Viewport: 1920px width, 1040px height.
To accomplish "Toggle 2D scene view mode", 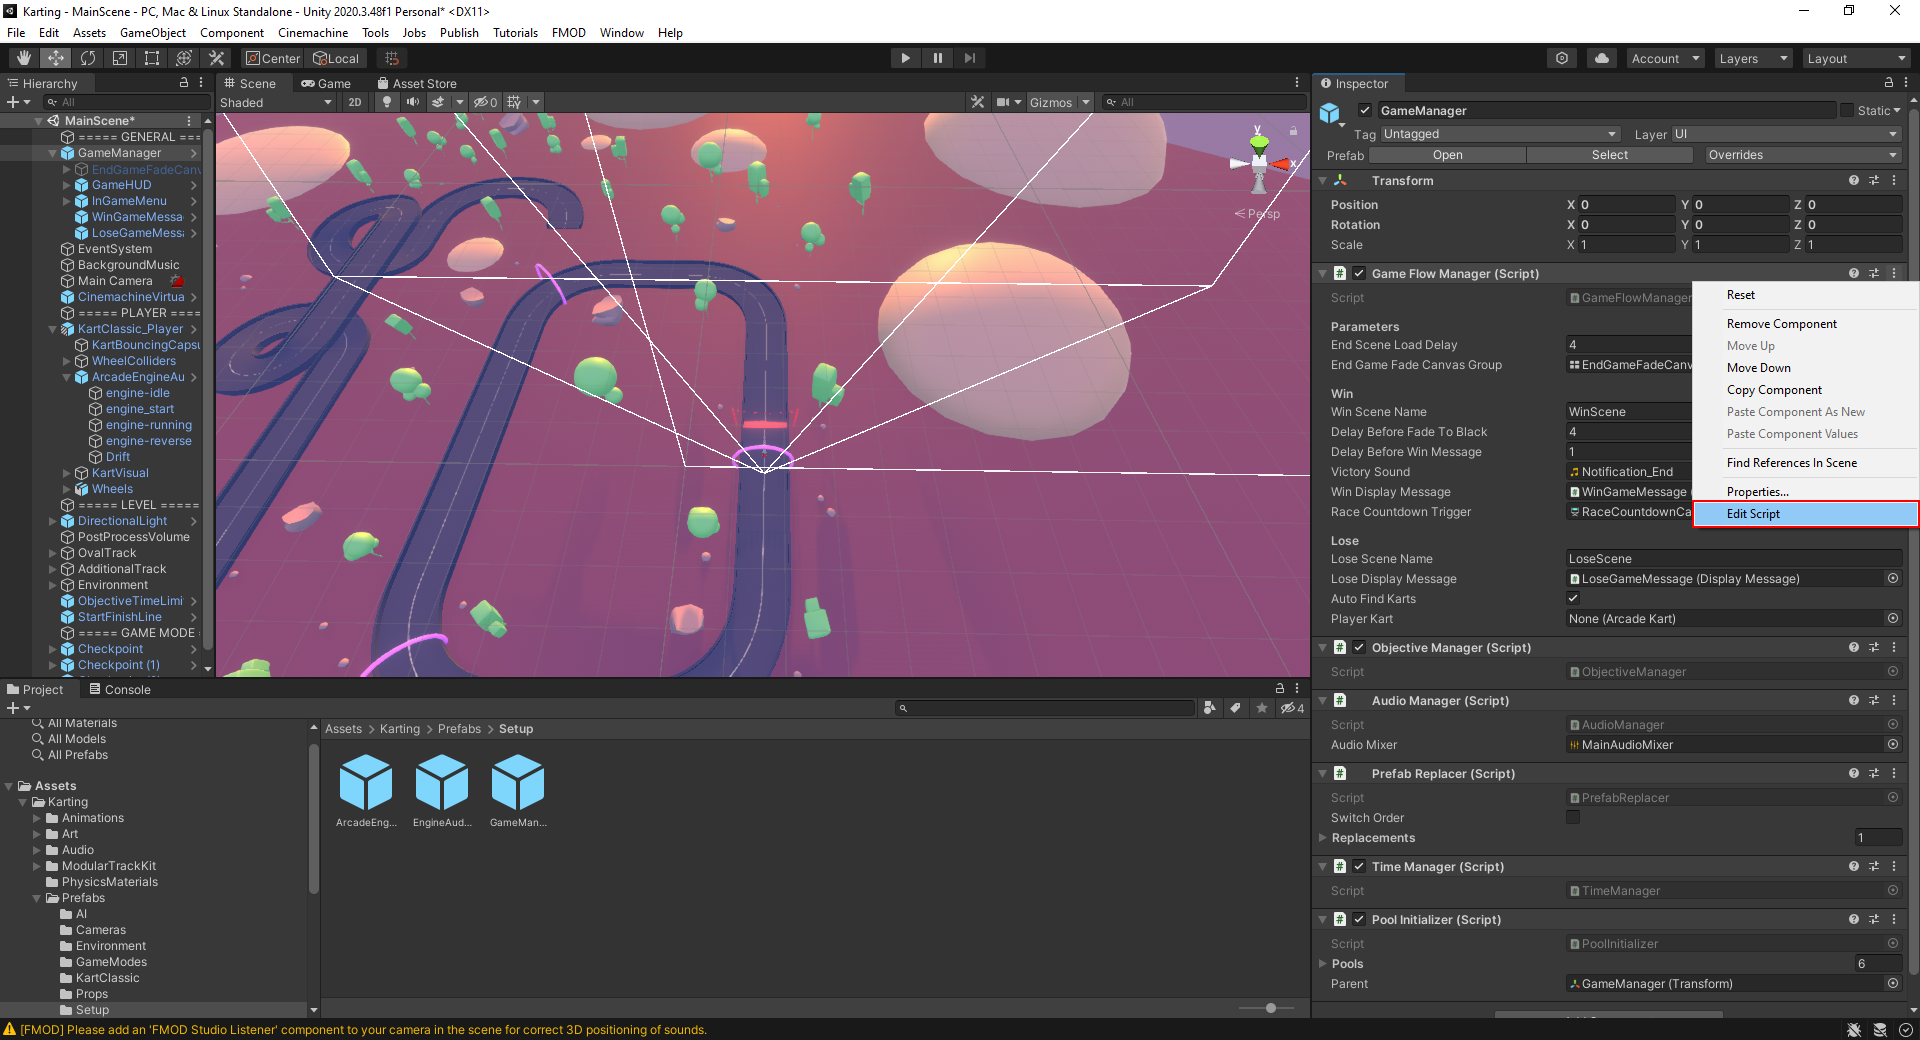I will pos(354,102).
